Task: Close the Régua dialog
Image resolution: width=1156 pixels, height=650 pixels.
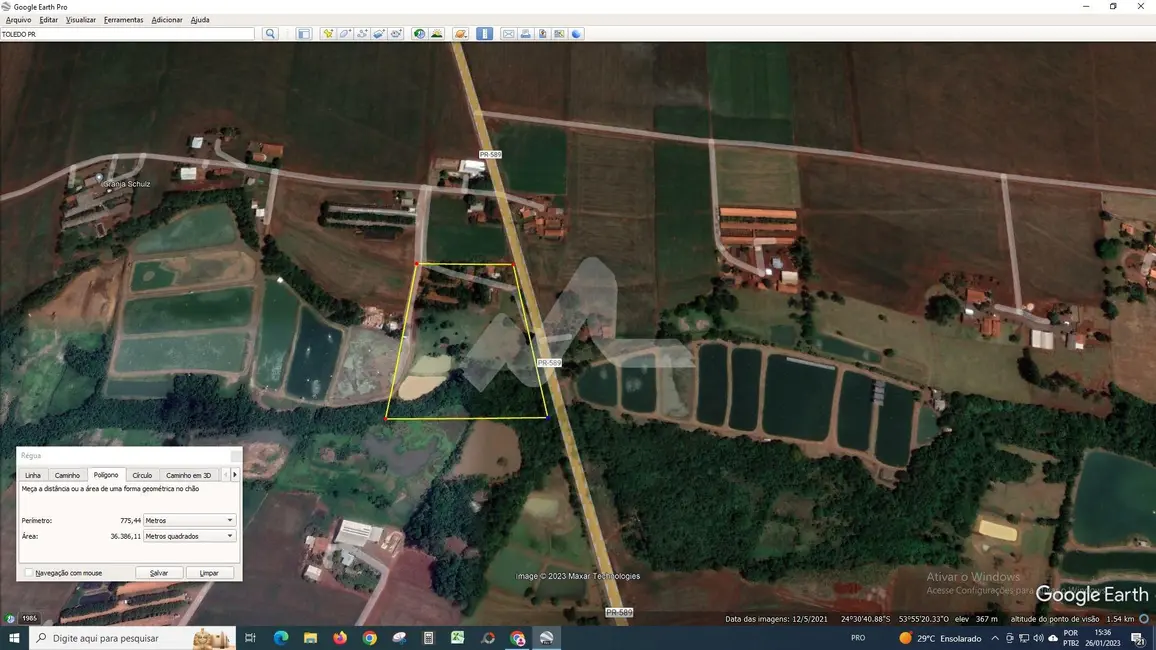Action: 235,455
